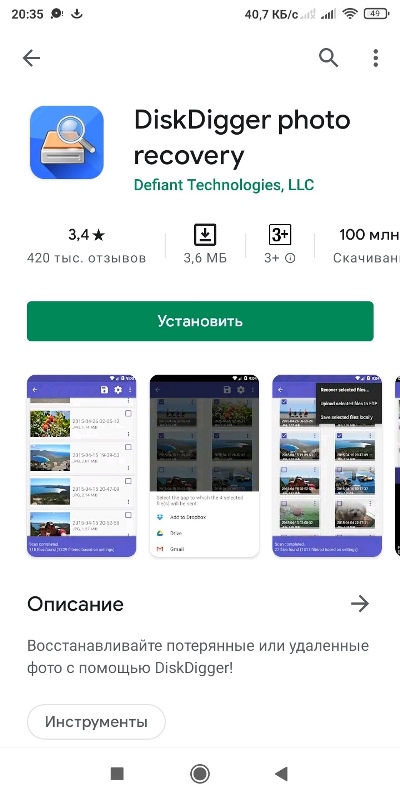Tap the back arrow at top left
This screenshot has width=400, height=800.
coord(31,58)
